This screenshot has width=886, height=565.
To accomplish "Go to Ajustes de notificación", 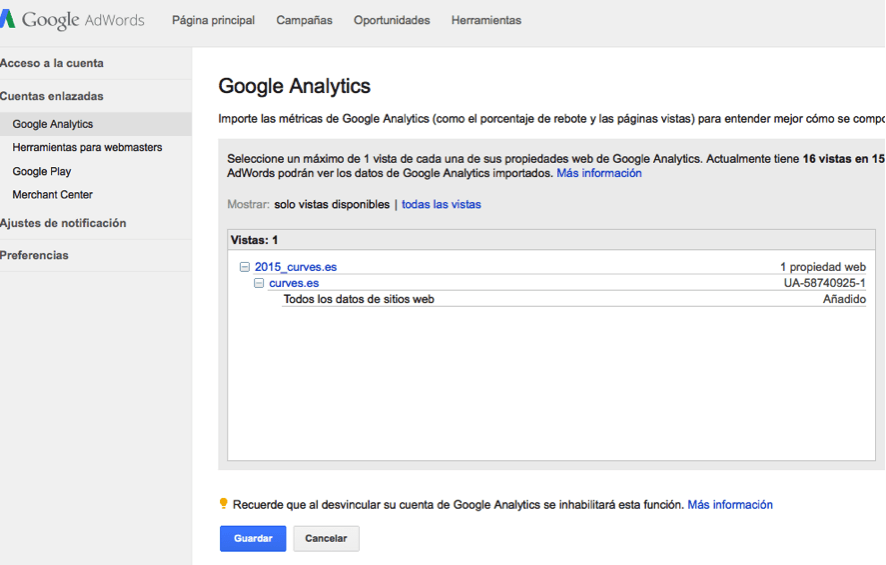I will 63,223.
